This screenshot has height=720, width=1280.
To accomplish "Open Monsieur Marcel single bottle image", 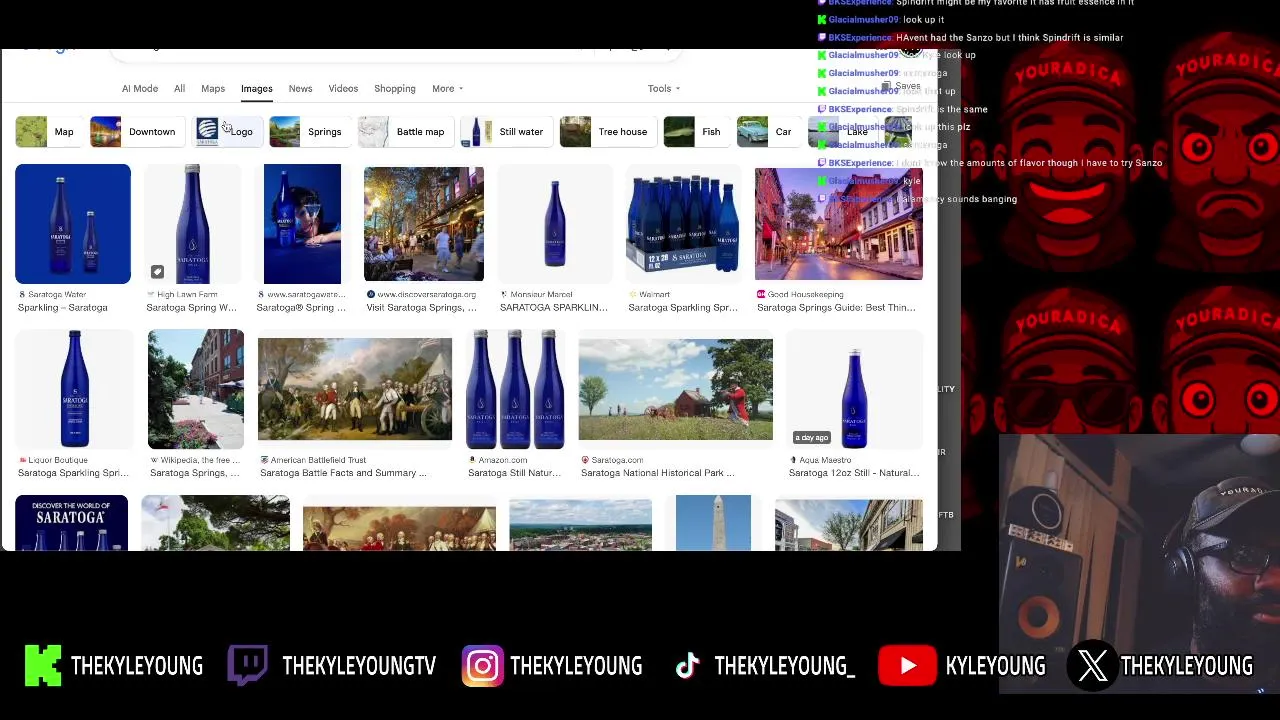I will 555,224.
